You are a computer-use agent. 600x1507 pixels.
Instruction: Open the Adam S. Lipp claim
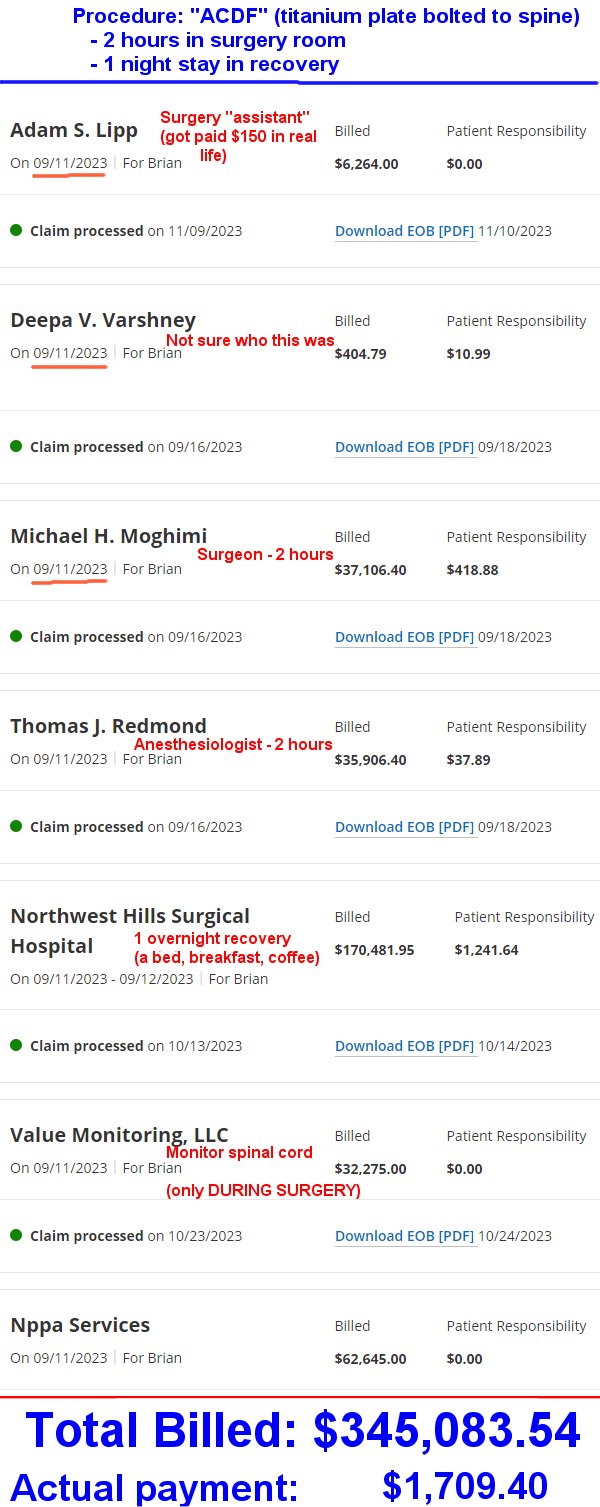[74, 131]
